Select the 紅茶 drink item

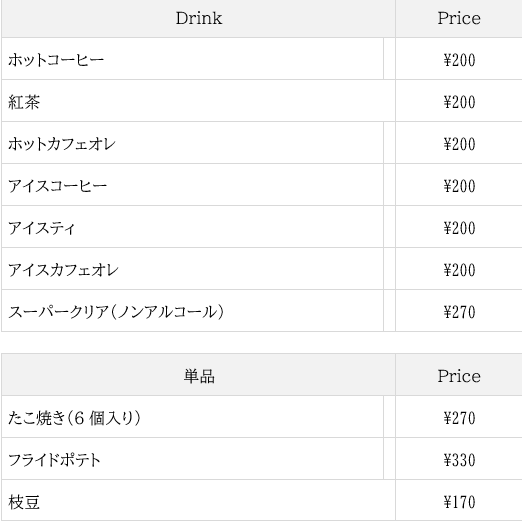(24, 102)
